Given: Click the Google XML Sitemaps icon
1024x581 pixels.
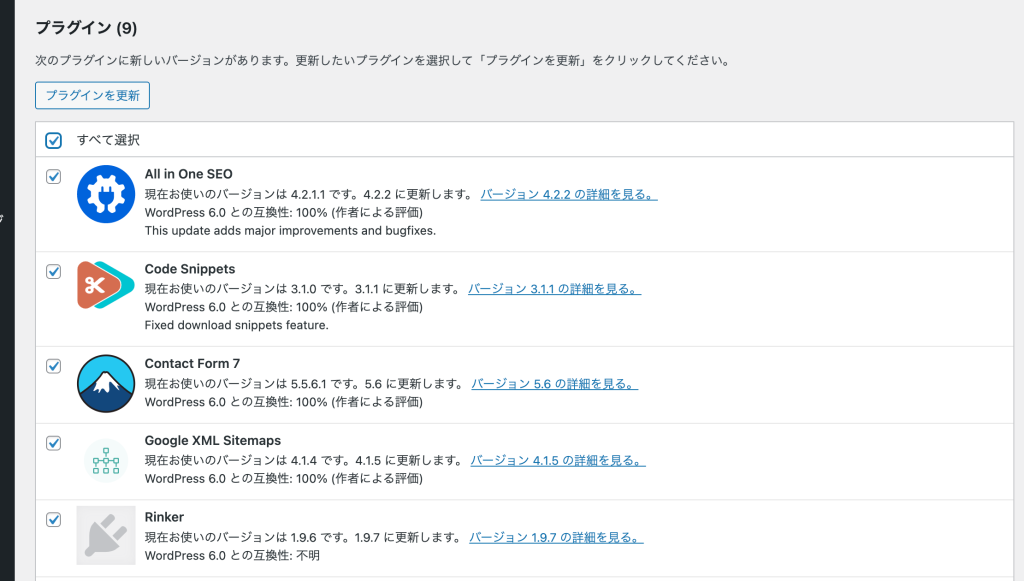Looking at the screenshot, I should point(106,460).
